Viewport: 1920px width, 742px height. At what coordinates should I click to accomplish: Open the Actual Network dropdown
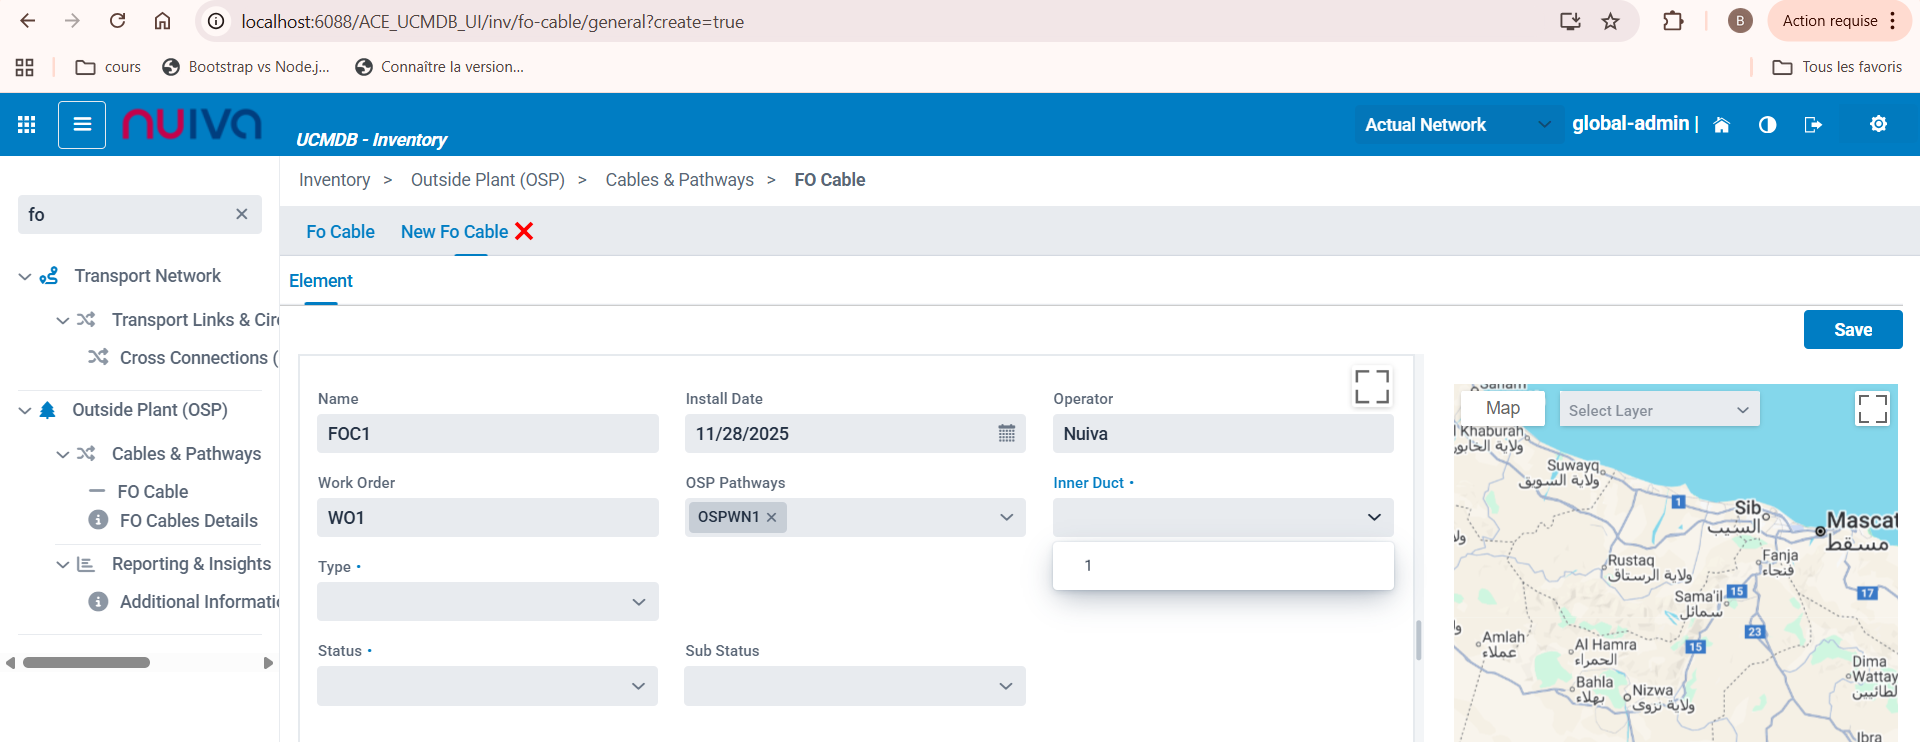1458,125
